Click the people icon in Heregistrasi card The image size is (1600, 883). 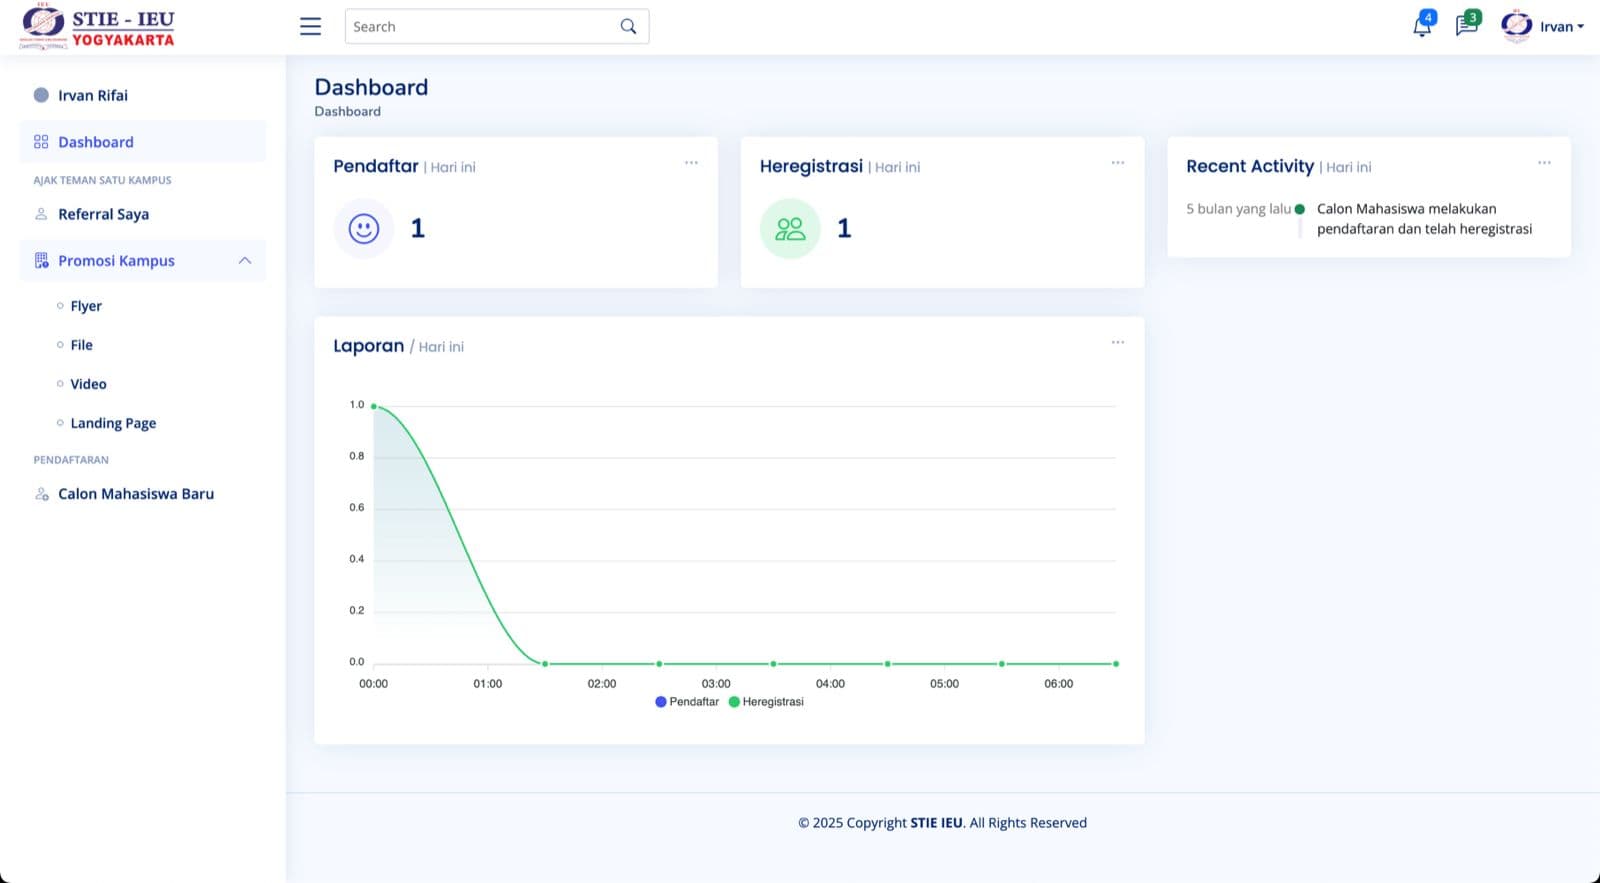coord(790,229)
